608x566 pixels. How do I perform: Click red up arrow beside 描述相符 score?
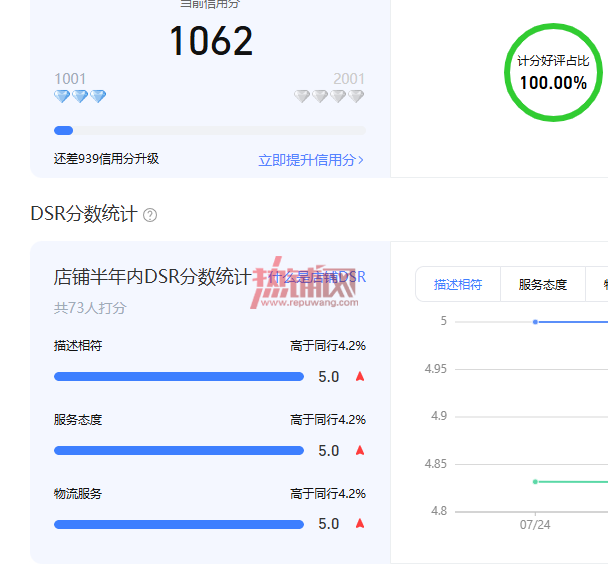pos(360,376)
